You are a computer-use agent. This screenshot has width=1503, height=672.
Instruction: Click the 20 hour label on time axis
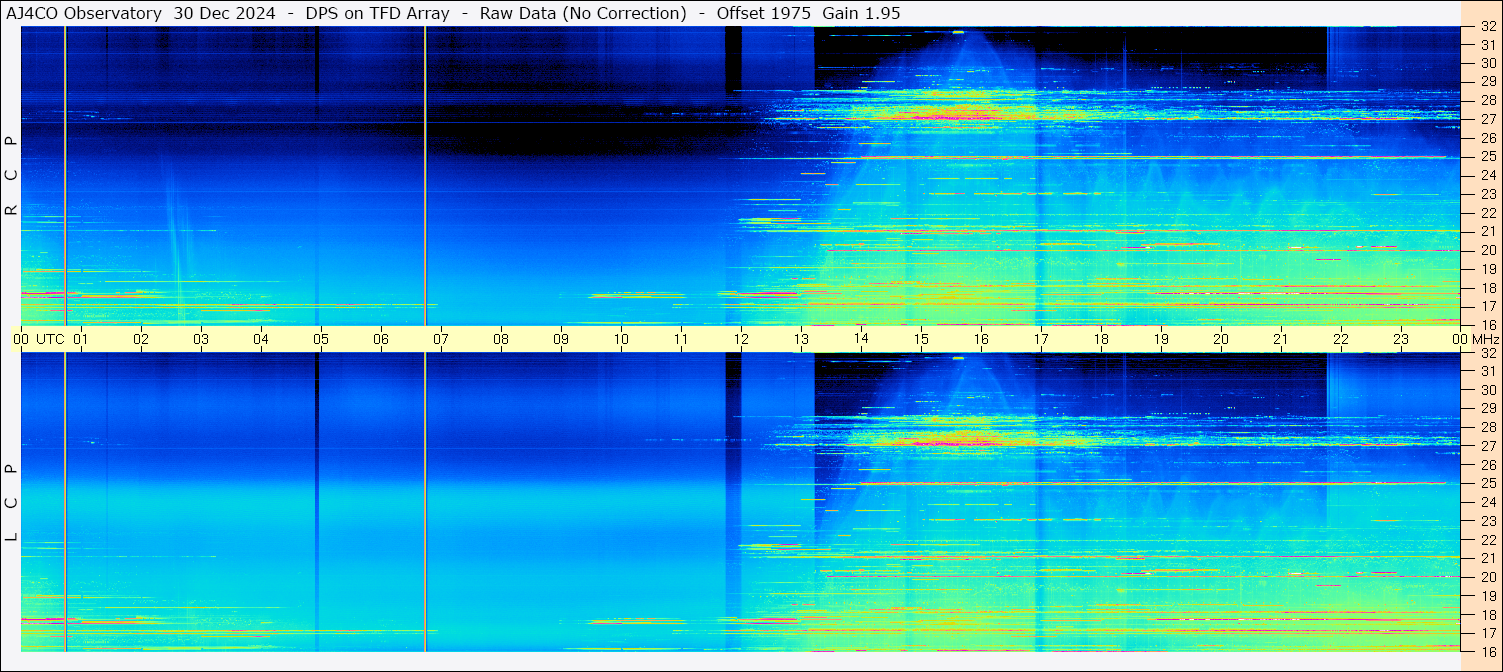[x=1221, y=339]
